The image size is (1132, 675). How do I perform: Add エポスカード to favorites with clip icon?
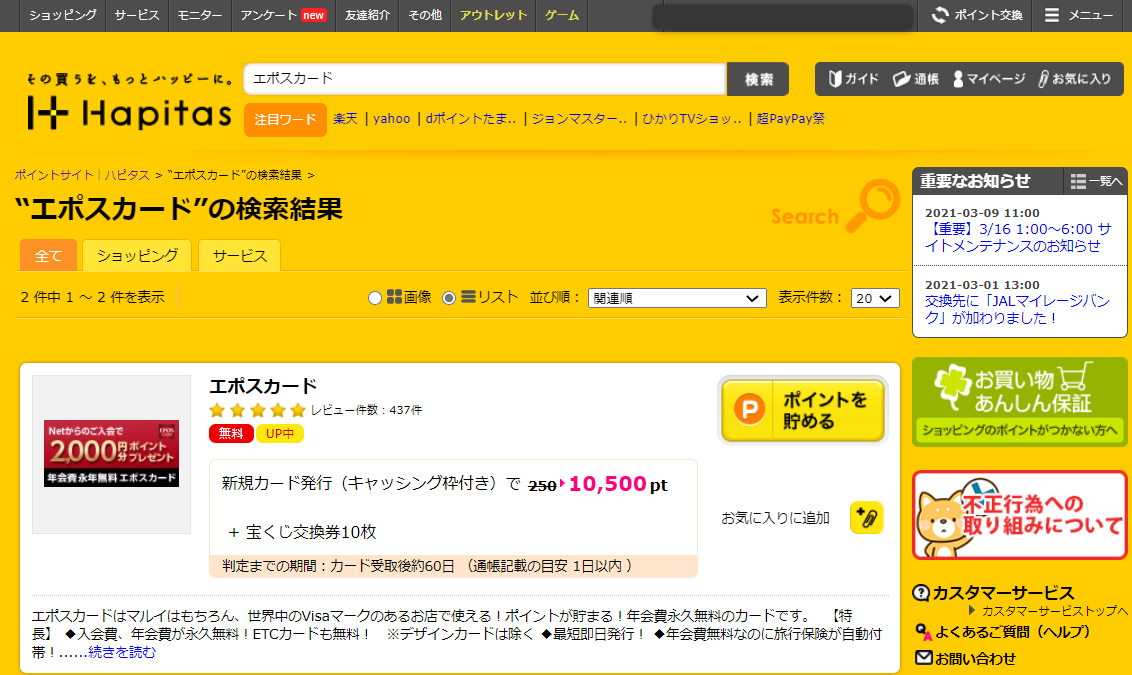click(x=866, y=518)
